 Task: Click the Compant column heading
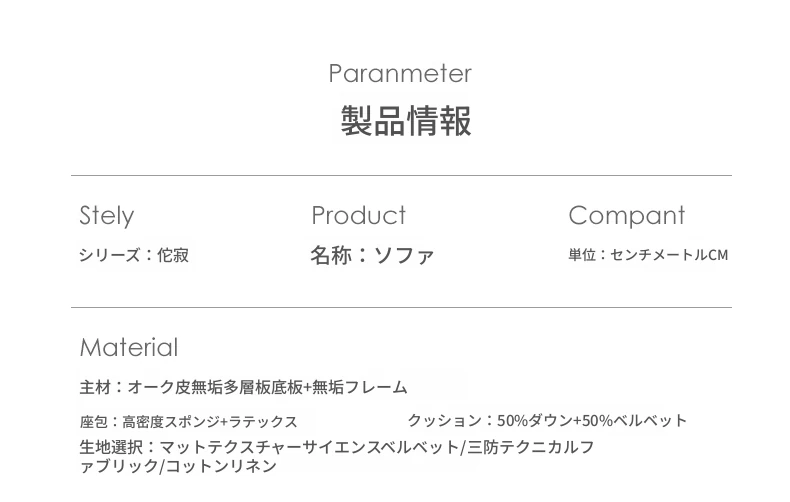coord(627,216)
